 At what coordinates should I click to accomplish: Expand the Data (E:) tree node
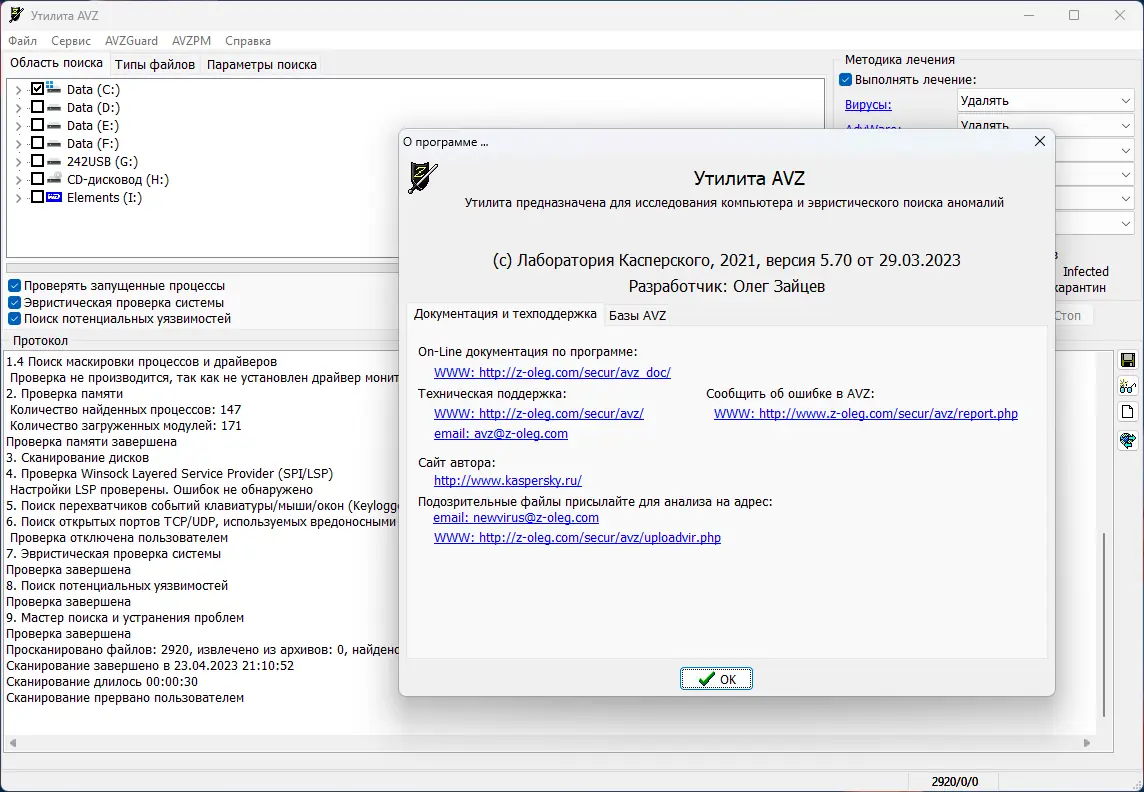click(18, 126)
